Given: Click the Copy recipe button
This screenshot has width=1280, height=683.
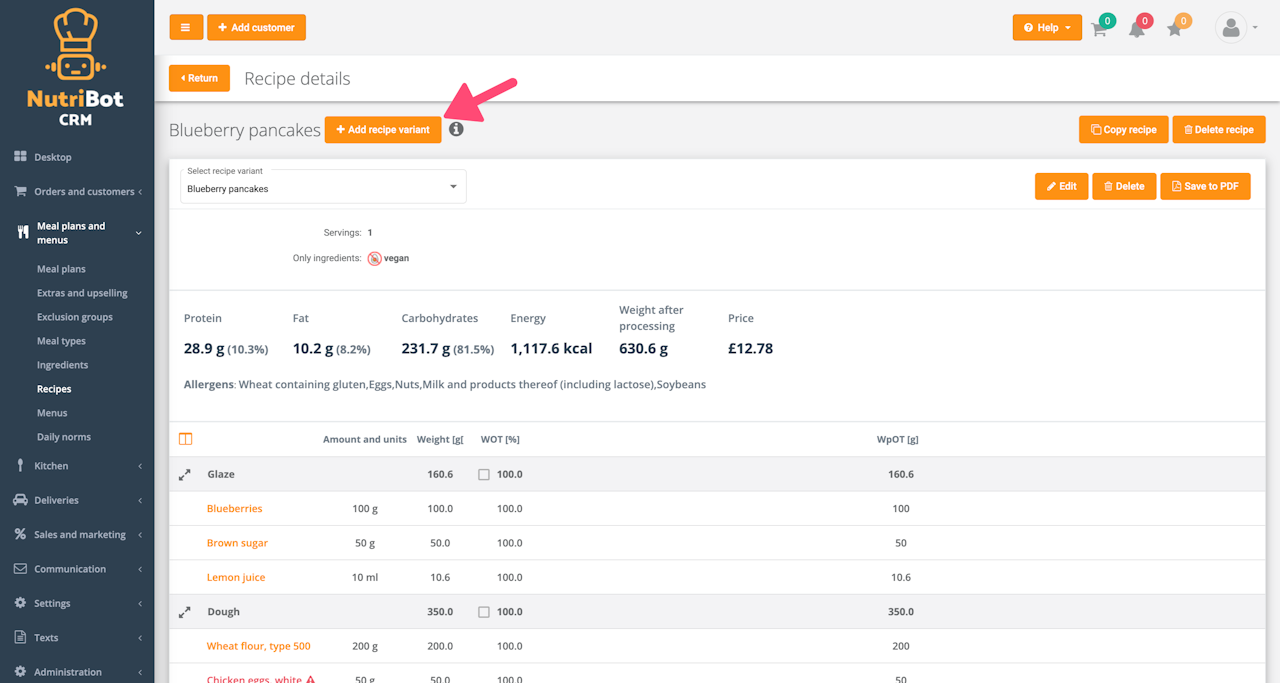Looking at the screenshot, I should pos(1123,130).
